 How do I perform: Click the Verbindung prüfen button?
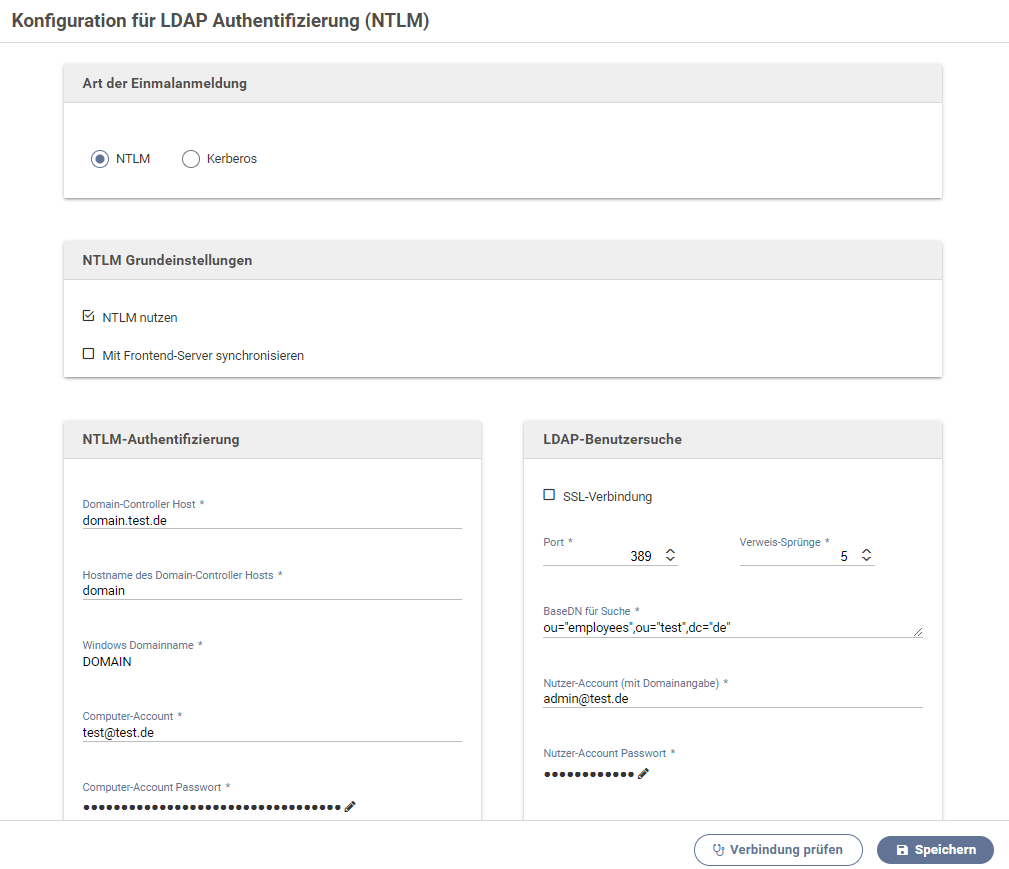pos(777,850)
